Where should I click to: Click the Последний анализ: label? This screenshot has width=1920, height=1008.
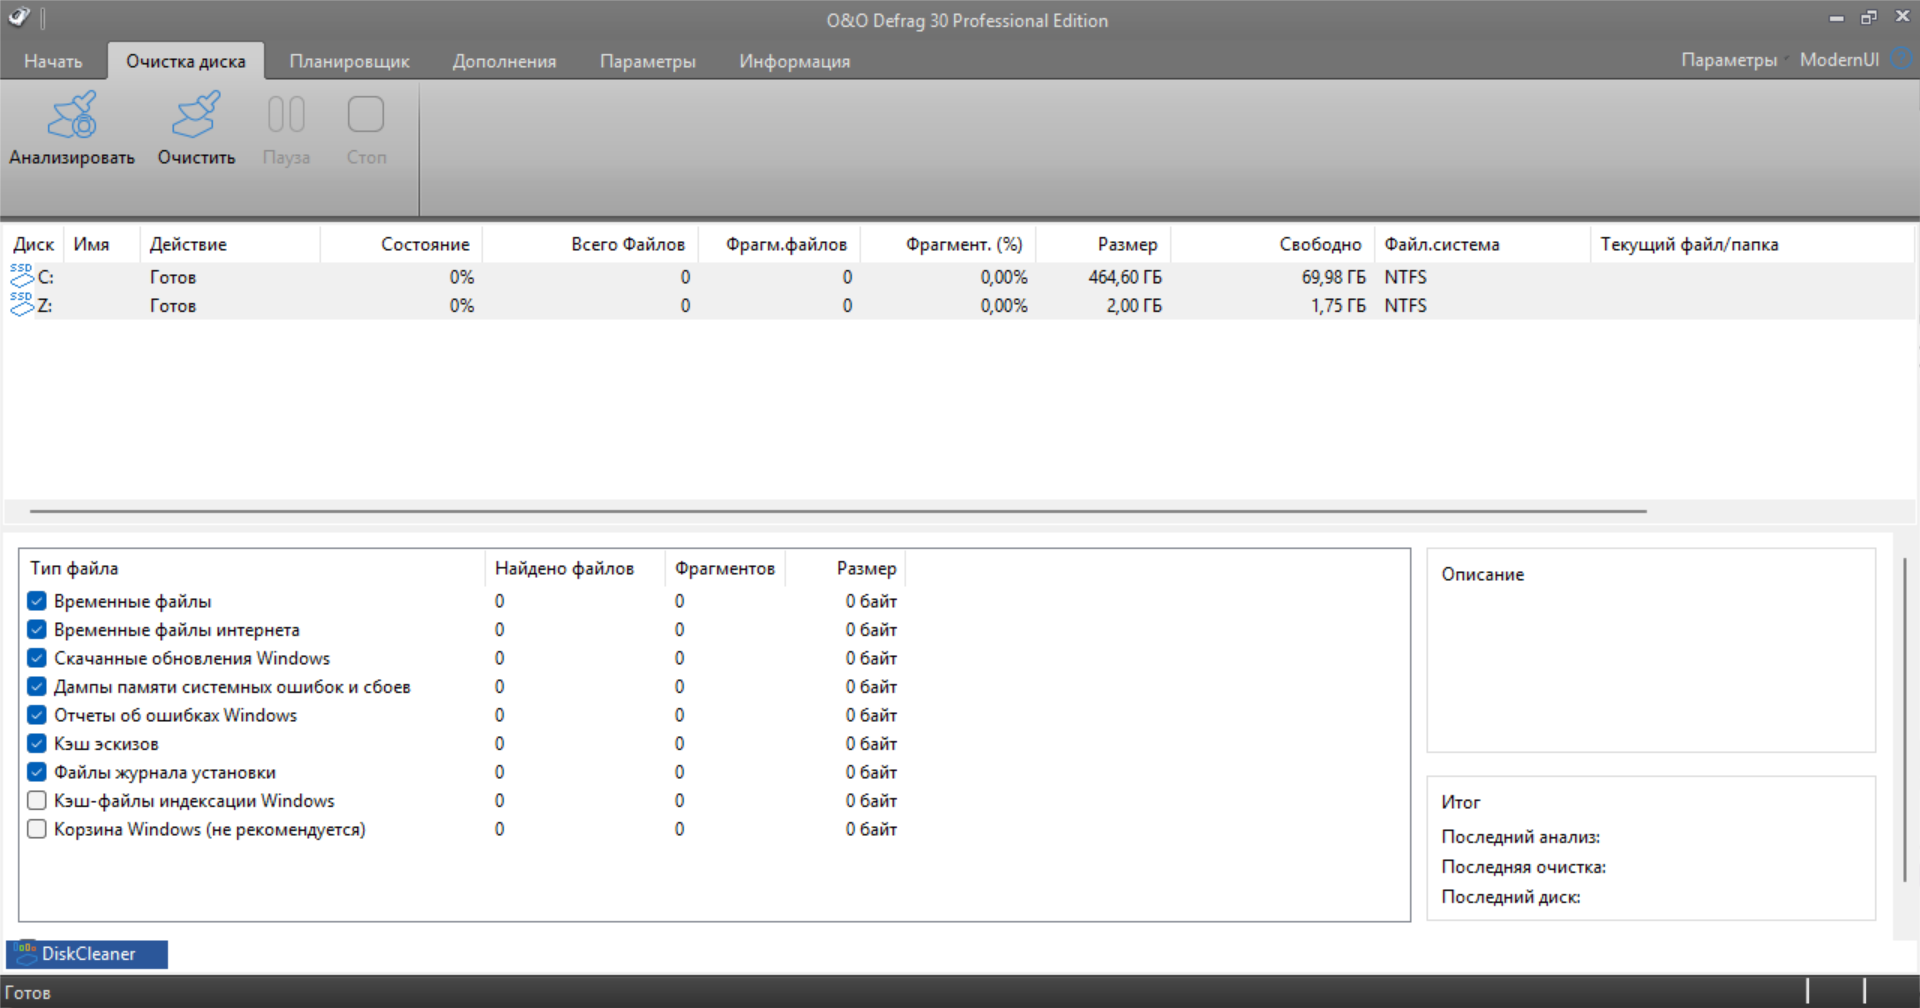[x=1520, y=837]
